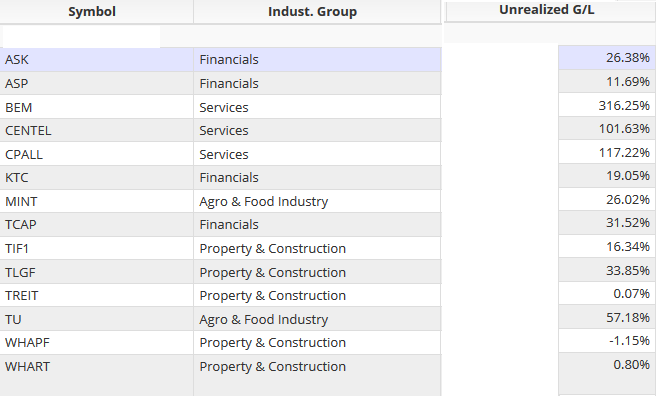Image resolution: width=658 pixels, height=396 pixels.
Task: Select the CPALL symbol cell
Action: click(x=97, y=154)
